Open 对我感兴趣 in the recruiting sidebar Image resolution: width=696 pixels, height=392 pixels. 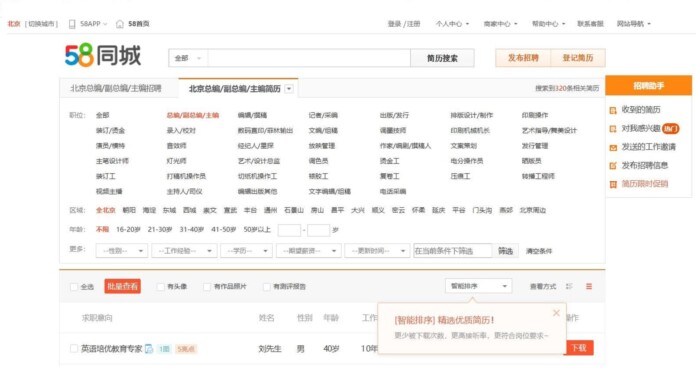pyautogui.click(x=641, y=128)
